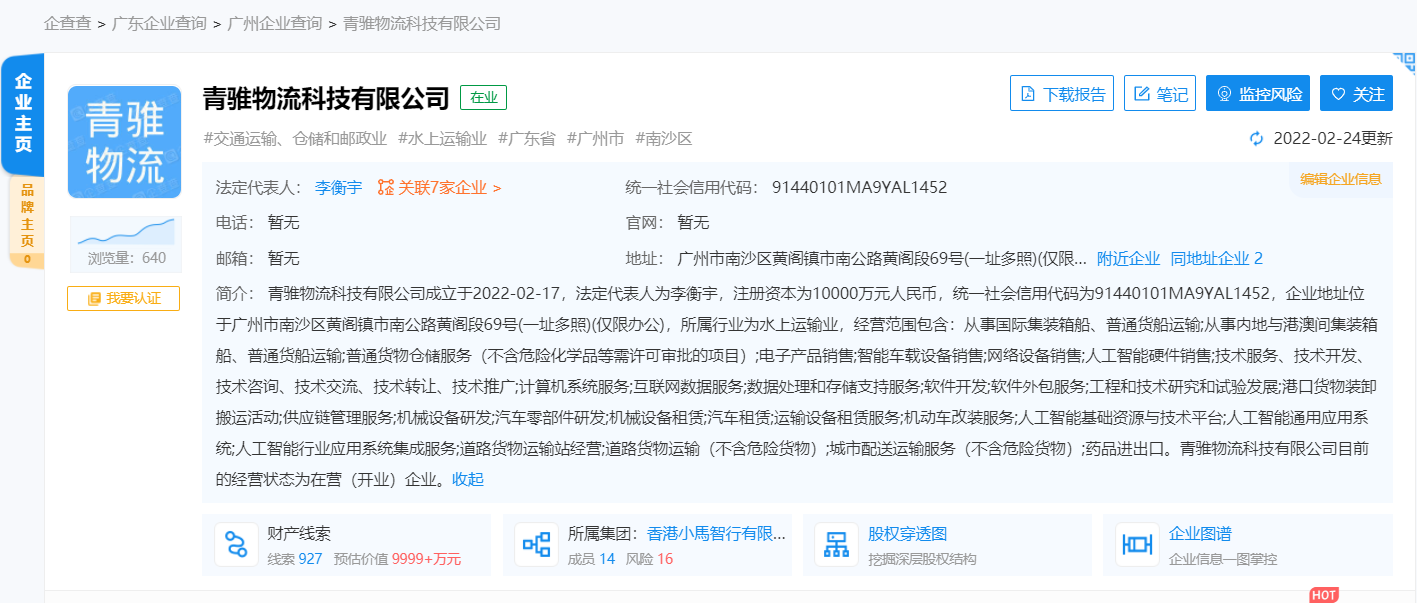This screenshot has height=603, width=1417.
Task: Click the 青雅物流 company logo
Action: 125,142
